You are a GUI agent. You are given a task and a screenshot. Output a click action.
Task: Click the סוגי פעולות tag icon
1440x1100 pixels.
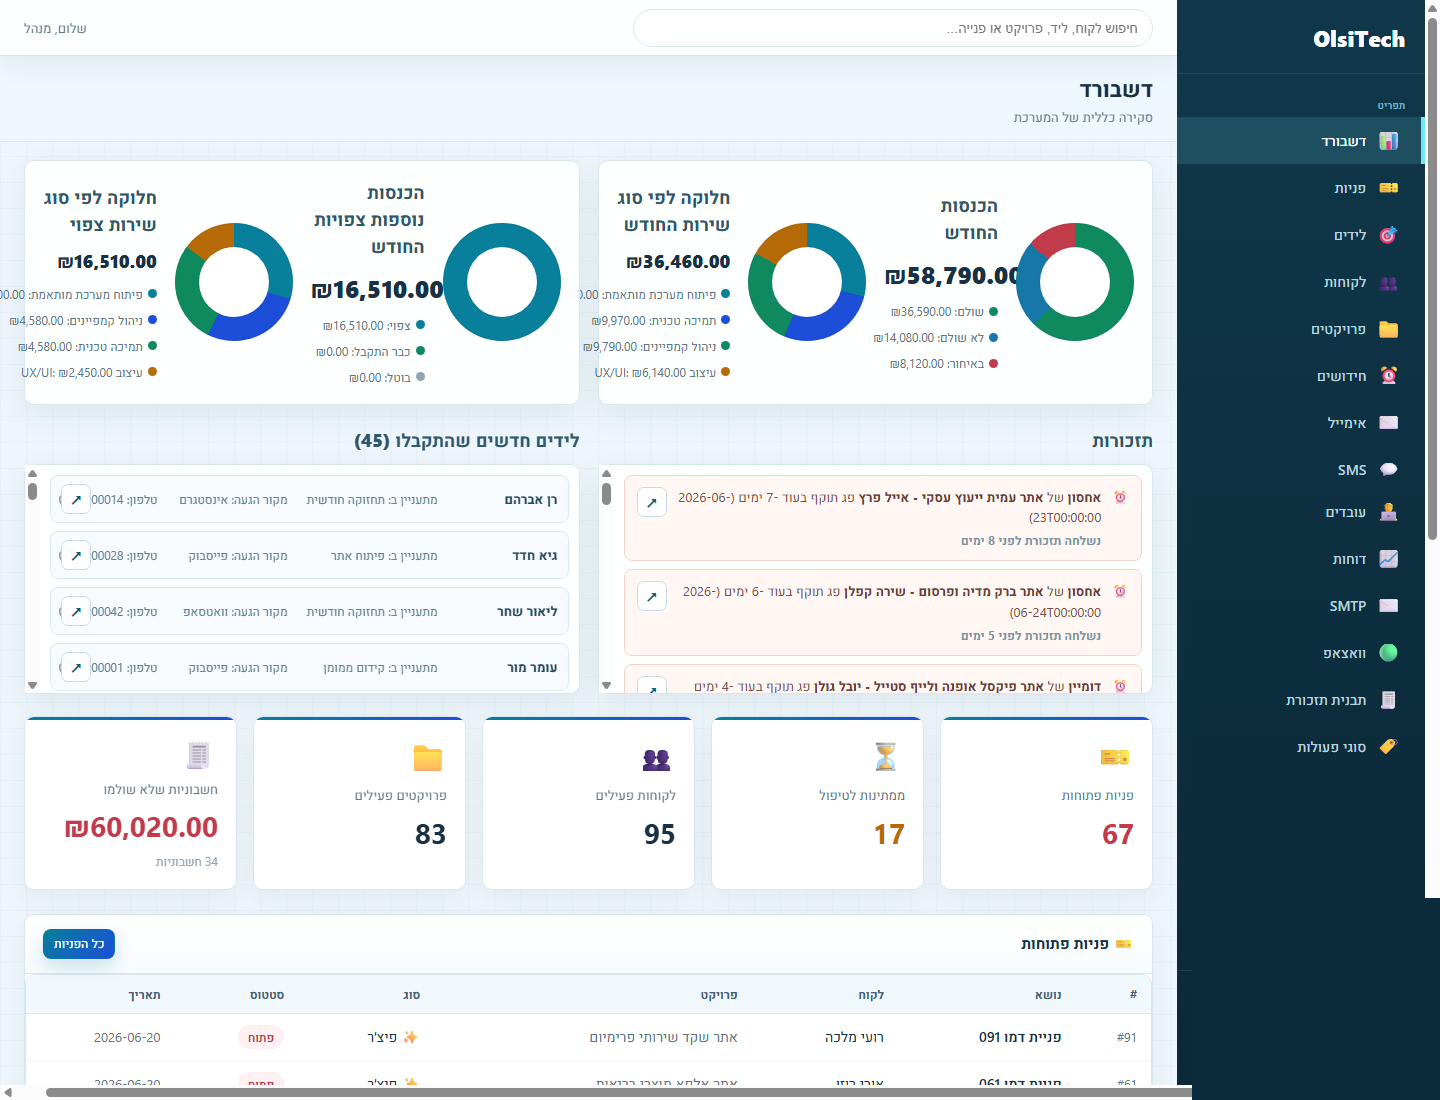(1388, 747)
